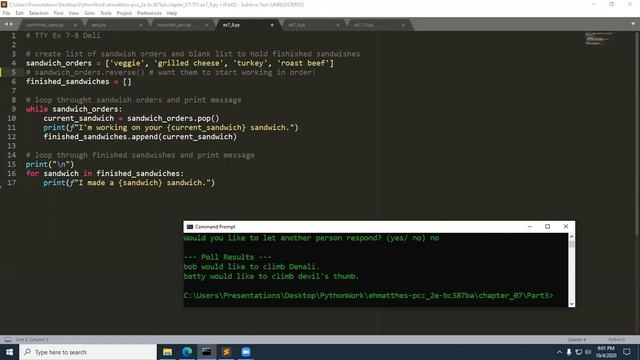The width and height of the screenshot is (640, 360).
Task: Open the Windows Start menu
Action: click(x=9, y=352)
